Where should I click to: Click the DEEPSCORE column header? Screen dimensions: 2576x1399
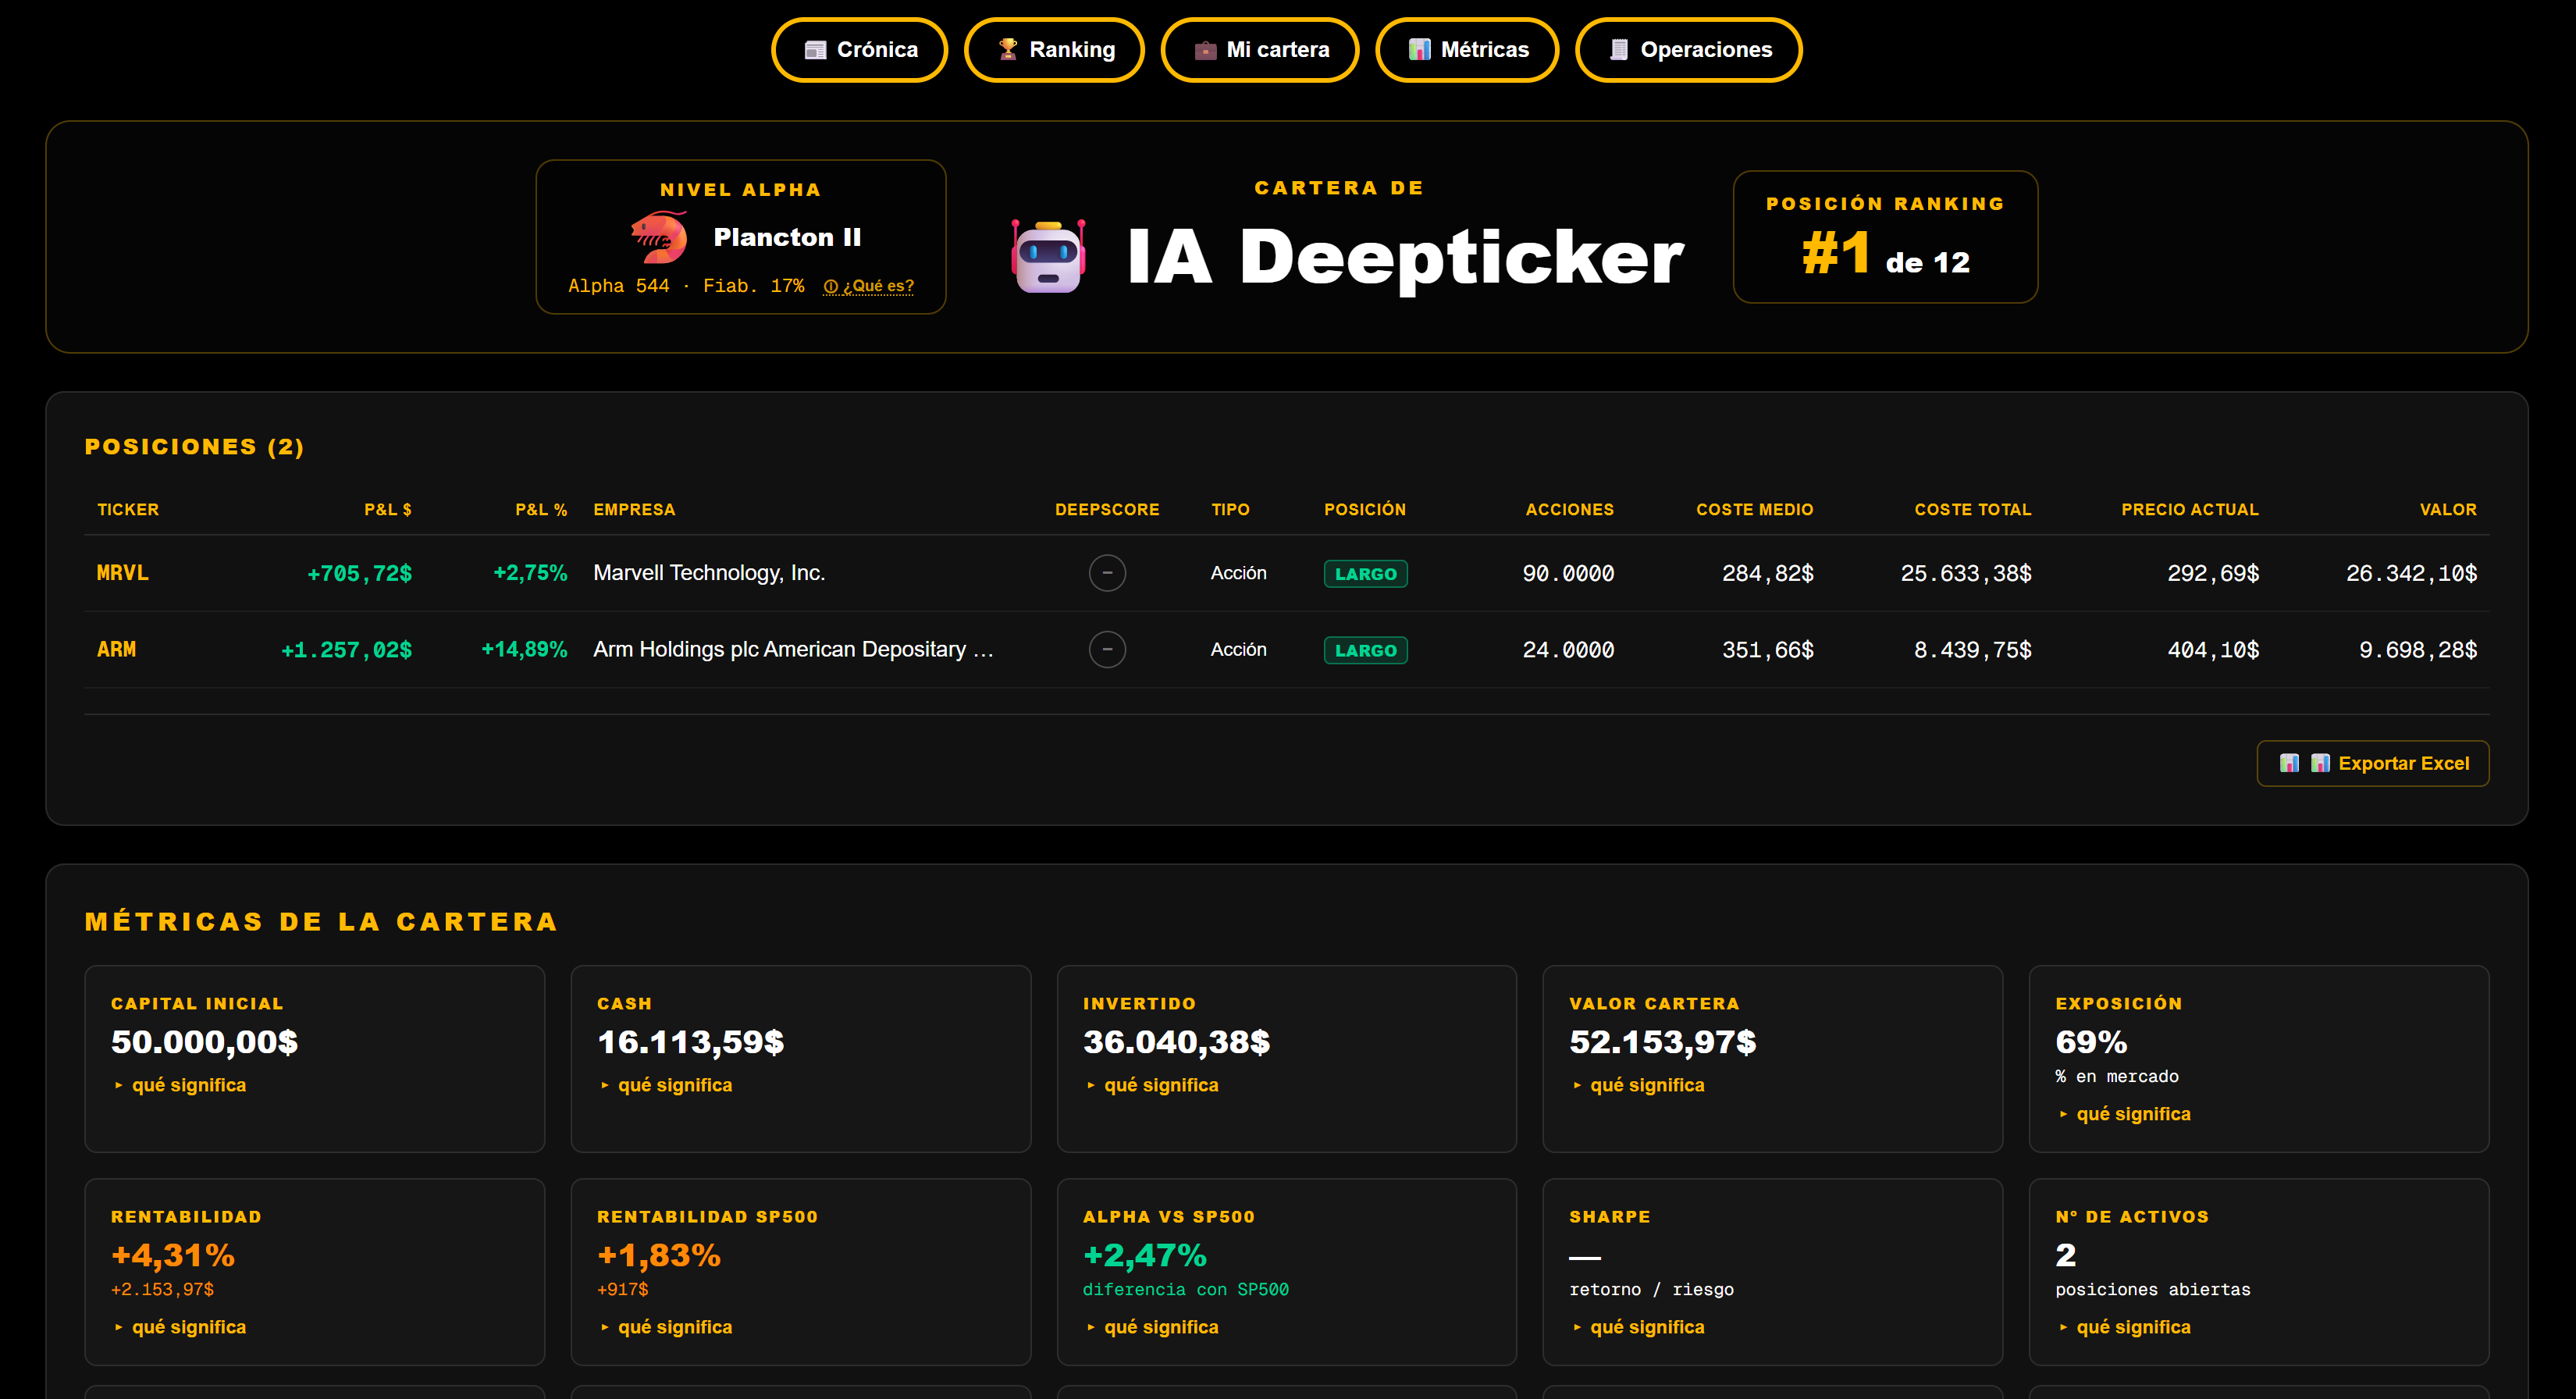pyautogui.click(x=1107, y=510)
